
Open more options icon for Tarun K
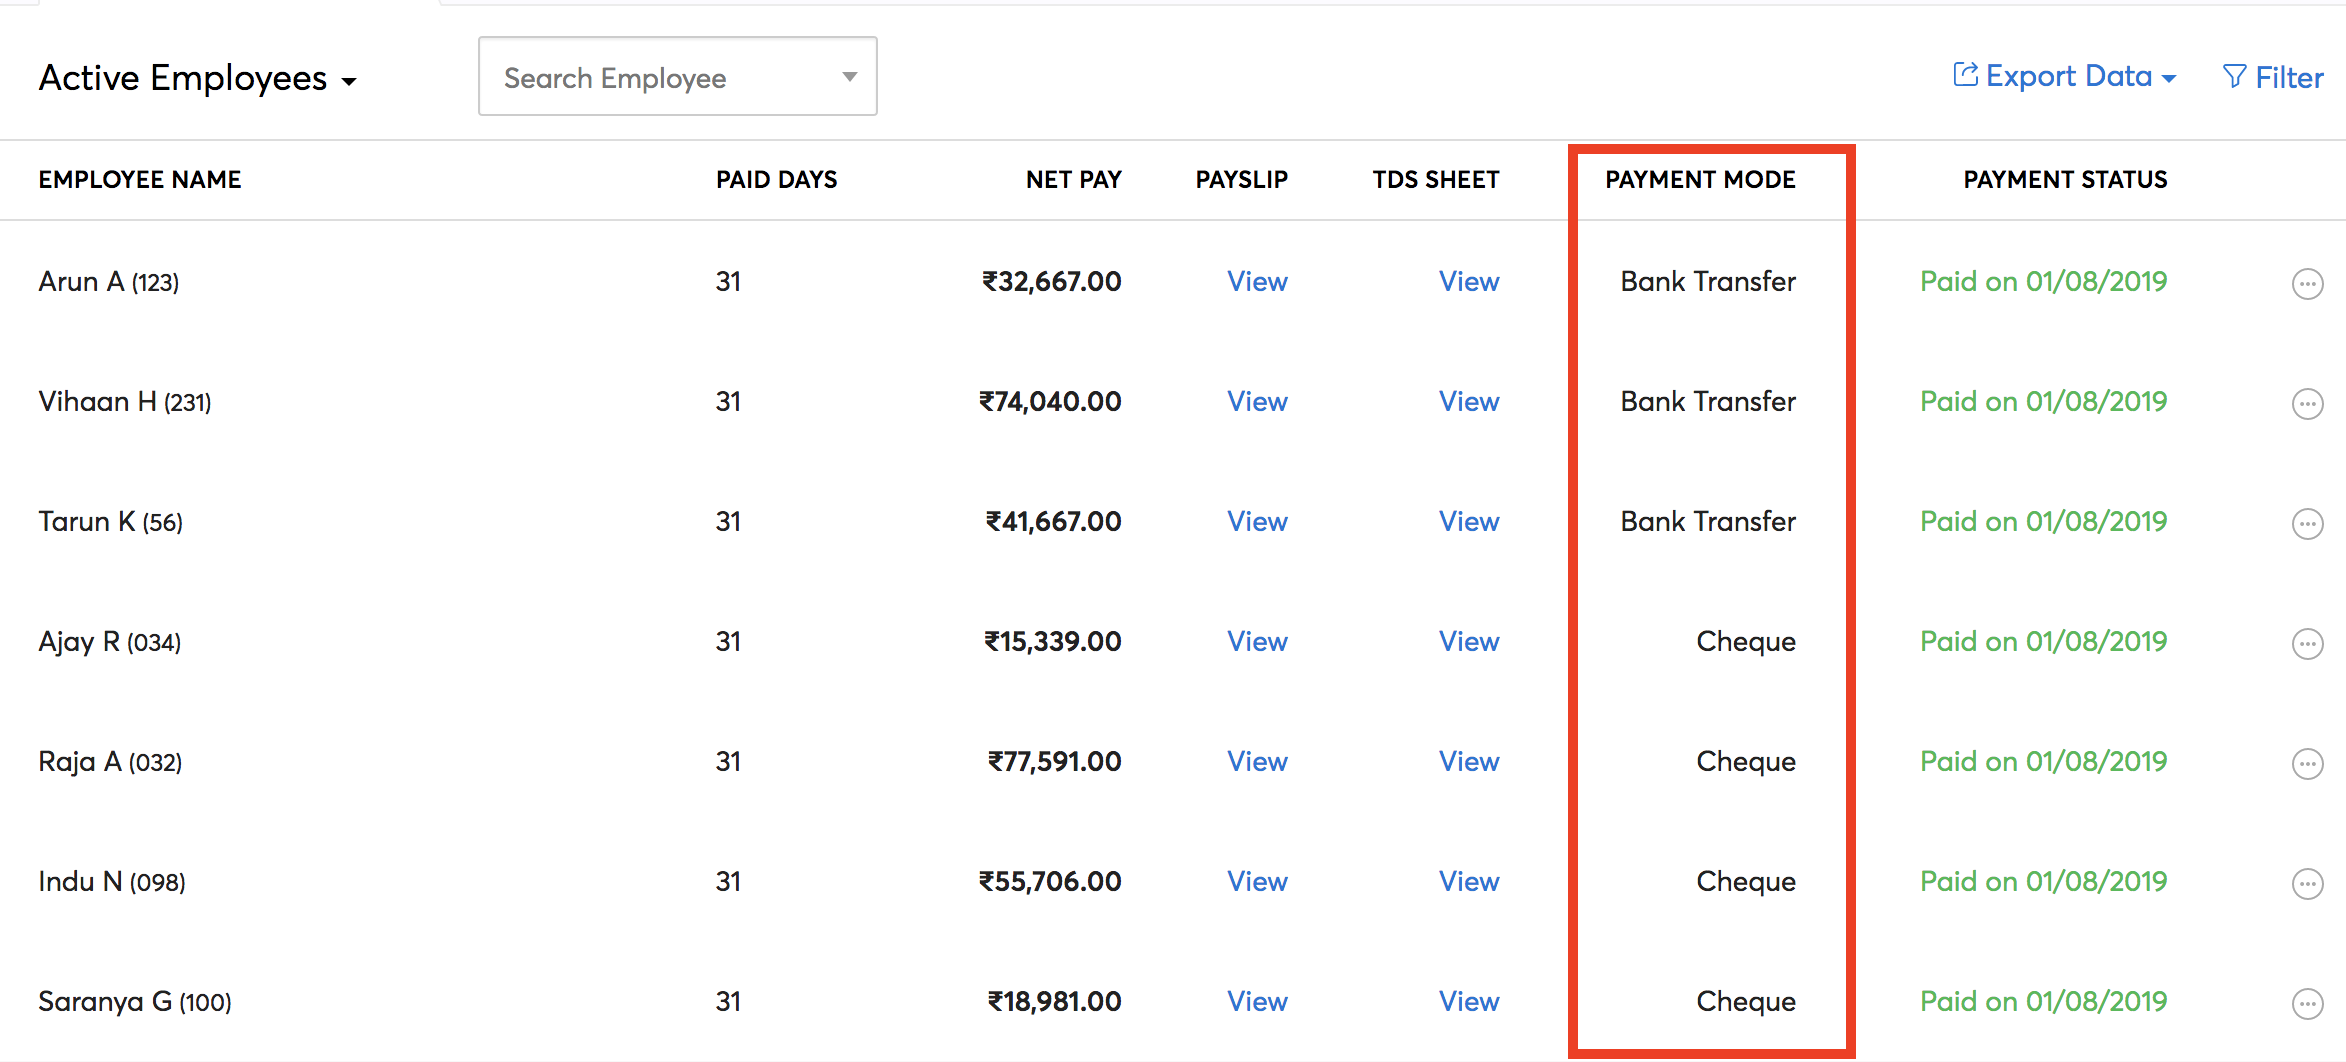coord(2307,524)
